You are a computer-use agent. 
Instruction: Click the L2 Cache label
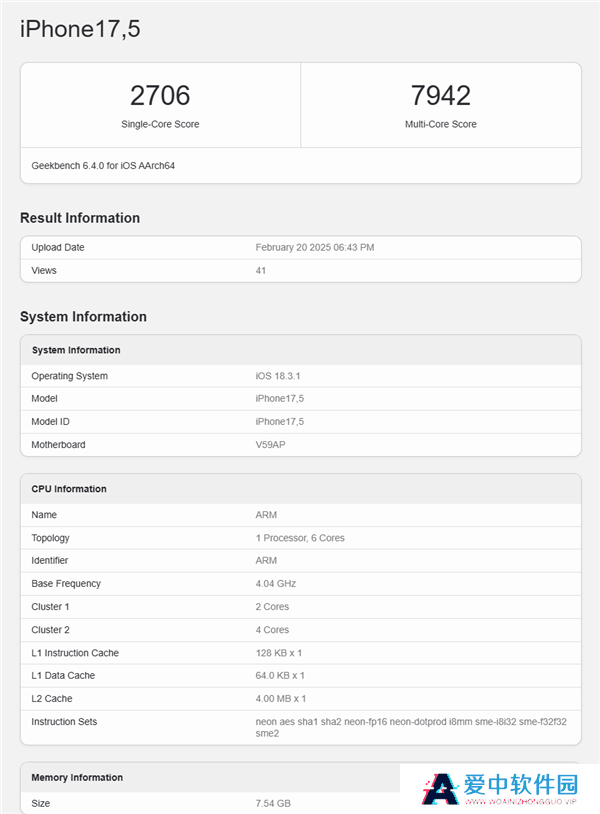tap(52, 699)
